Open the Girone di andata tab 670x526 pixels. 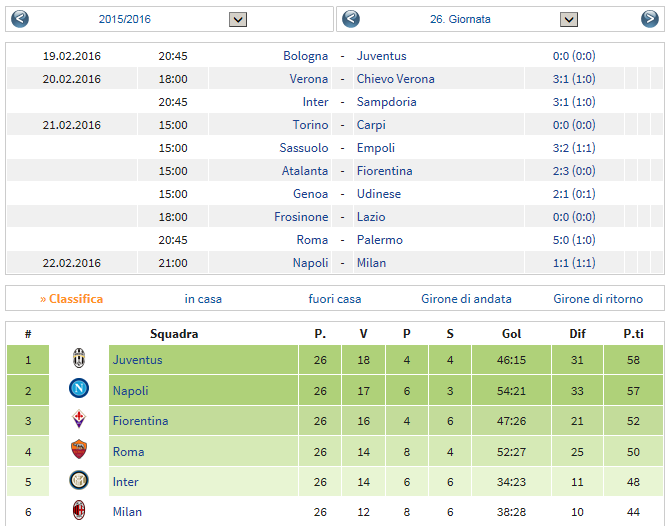(x=466, y=299)
